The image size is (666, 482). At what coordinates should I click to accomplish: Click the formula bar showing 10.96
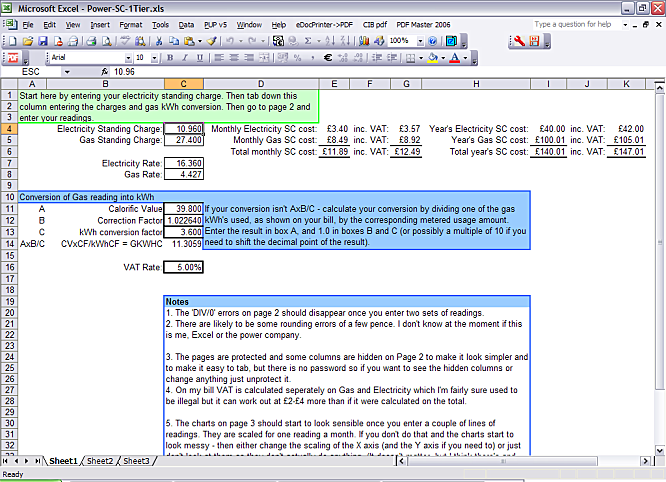coord(387,72)
